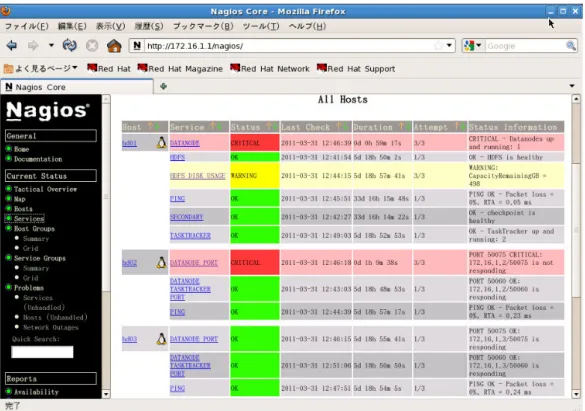Screen dimensions: 585x411
Task: Sort by Duration column using its sort arrows
Action: 404,127
